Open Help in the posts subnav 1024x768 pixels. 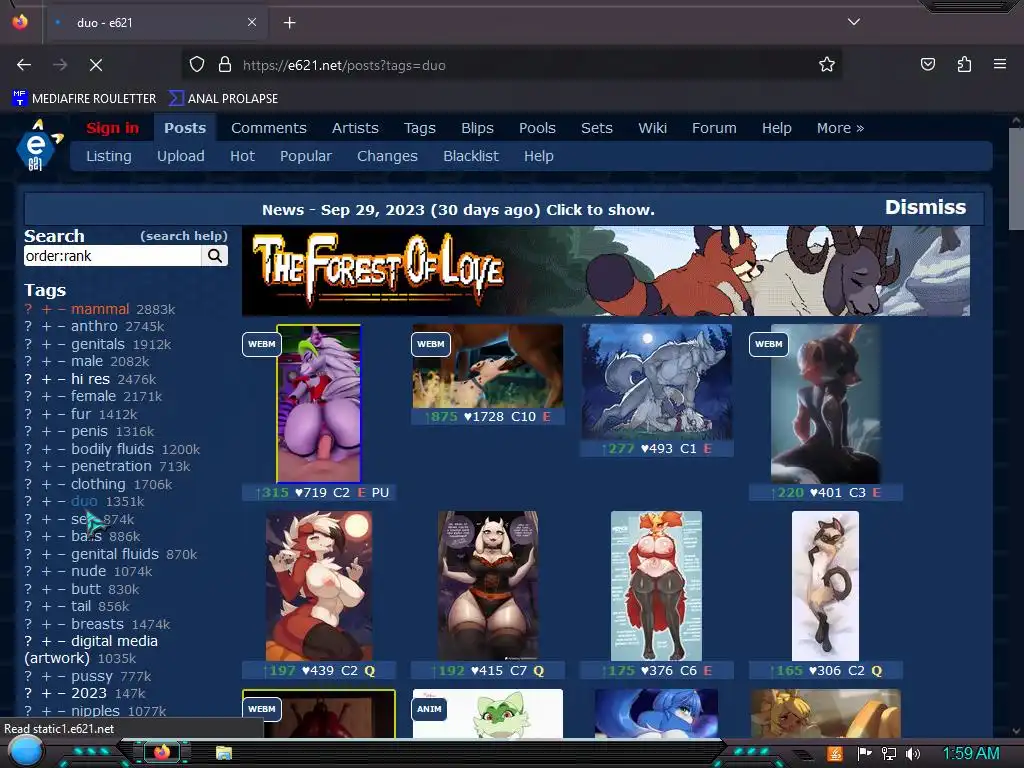coord(538,156)
